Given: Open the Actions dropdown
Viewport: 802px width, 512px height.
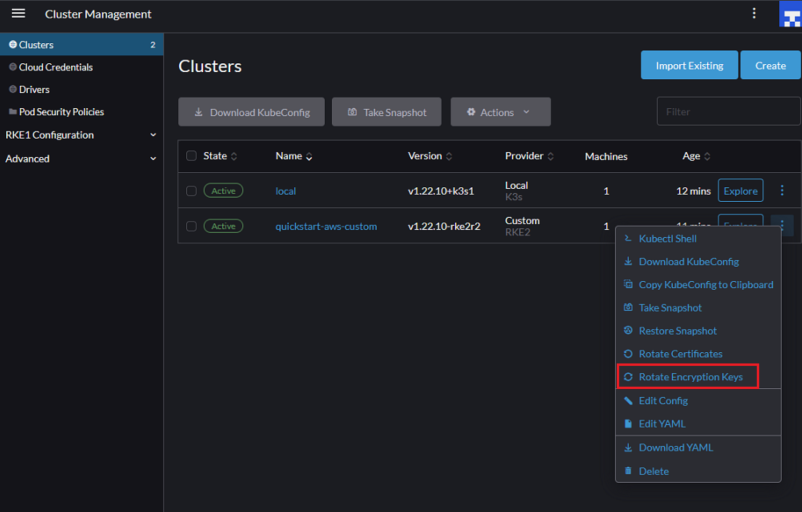Looking at the screenshot, I should (x=500, y=112).
